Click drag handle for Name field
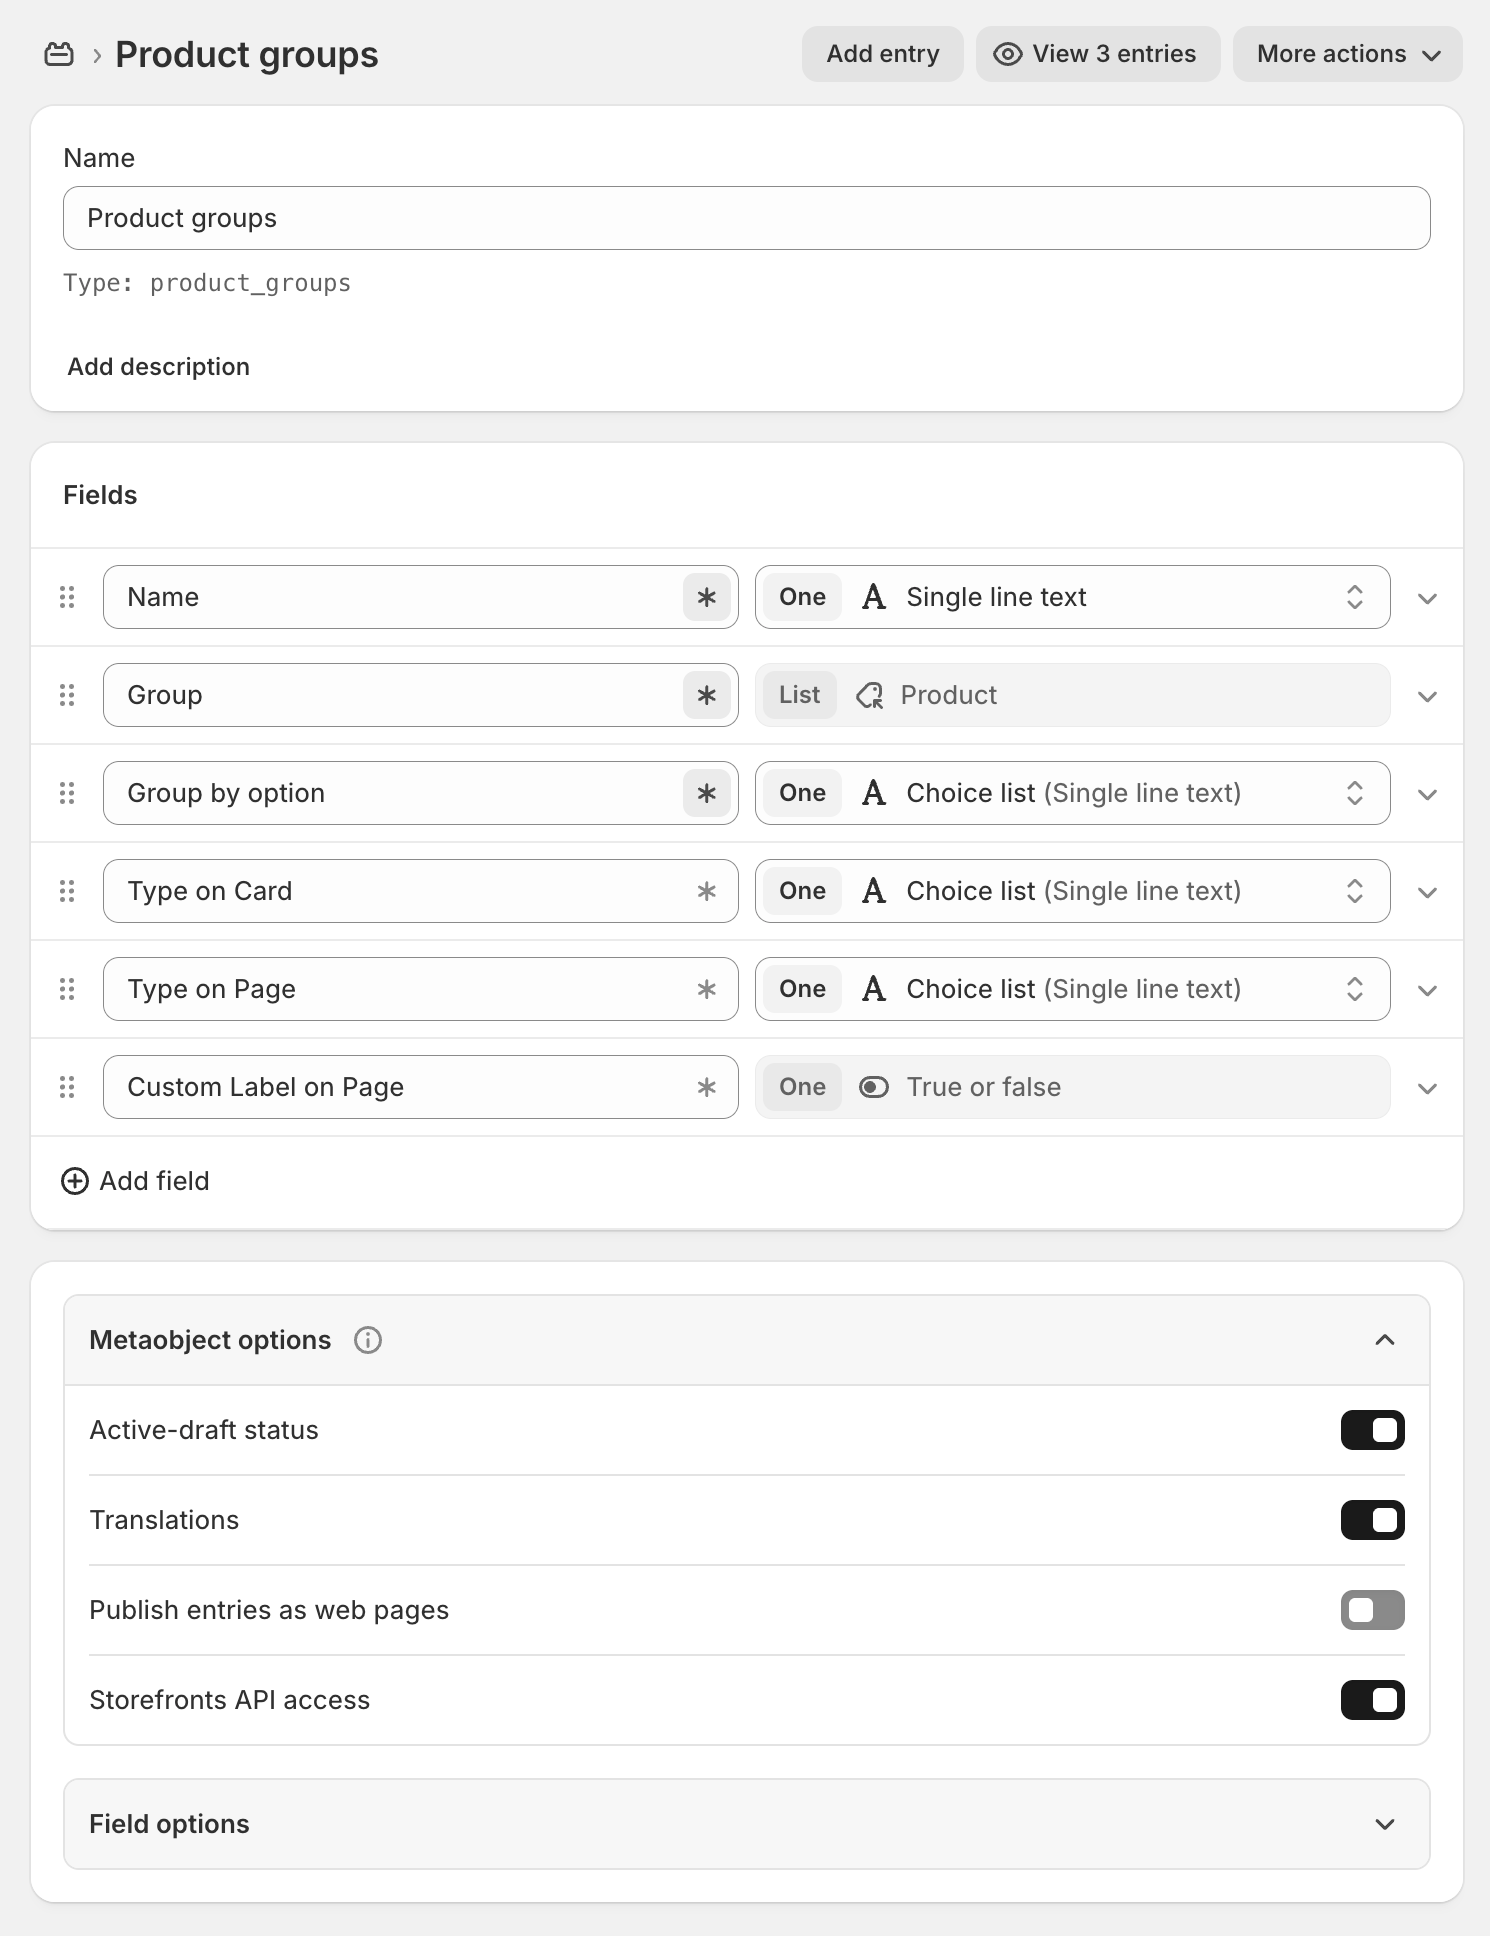Screen dimensions: 1490x1936 point(67,597)
